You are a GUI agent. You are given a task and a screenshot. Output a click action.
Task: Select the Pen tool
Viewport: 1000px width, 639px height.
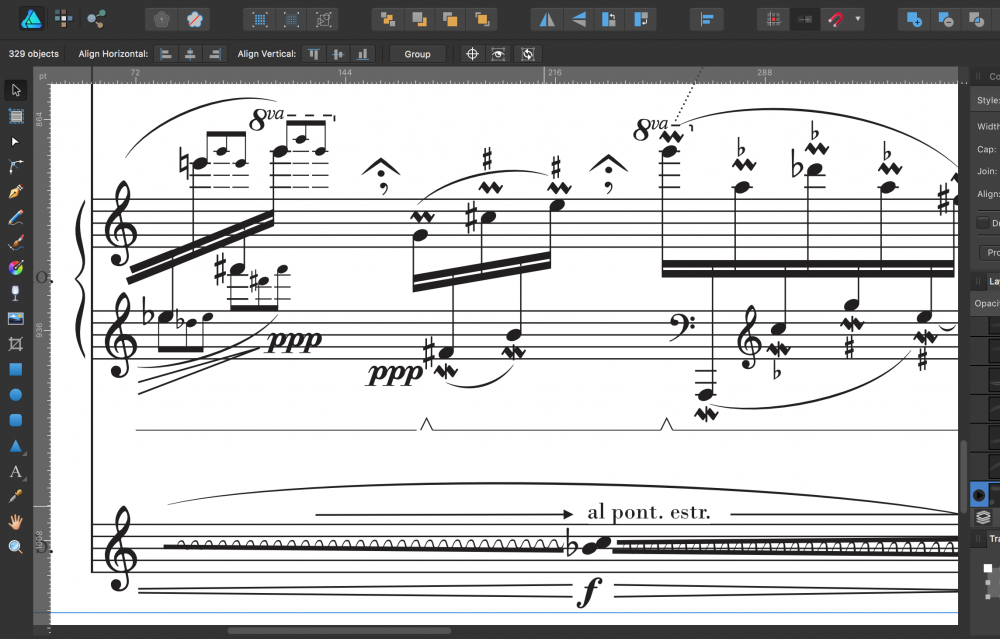pos(15,191)
